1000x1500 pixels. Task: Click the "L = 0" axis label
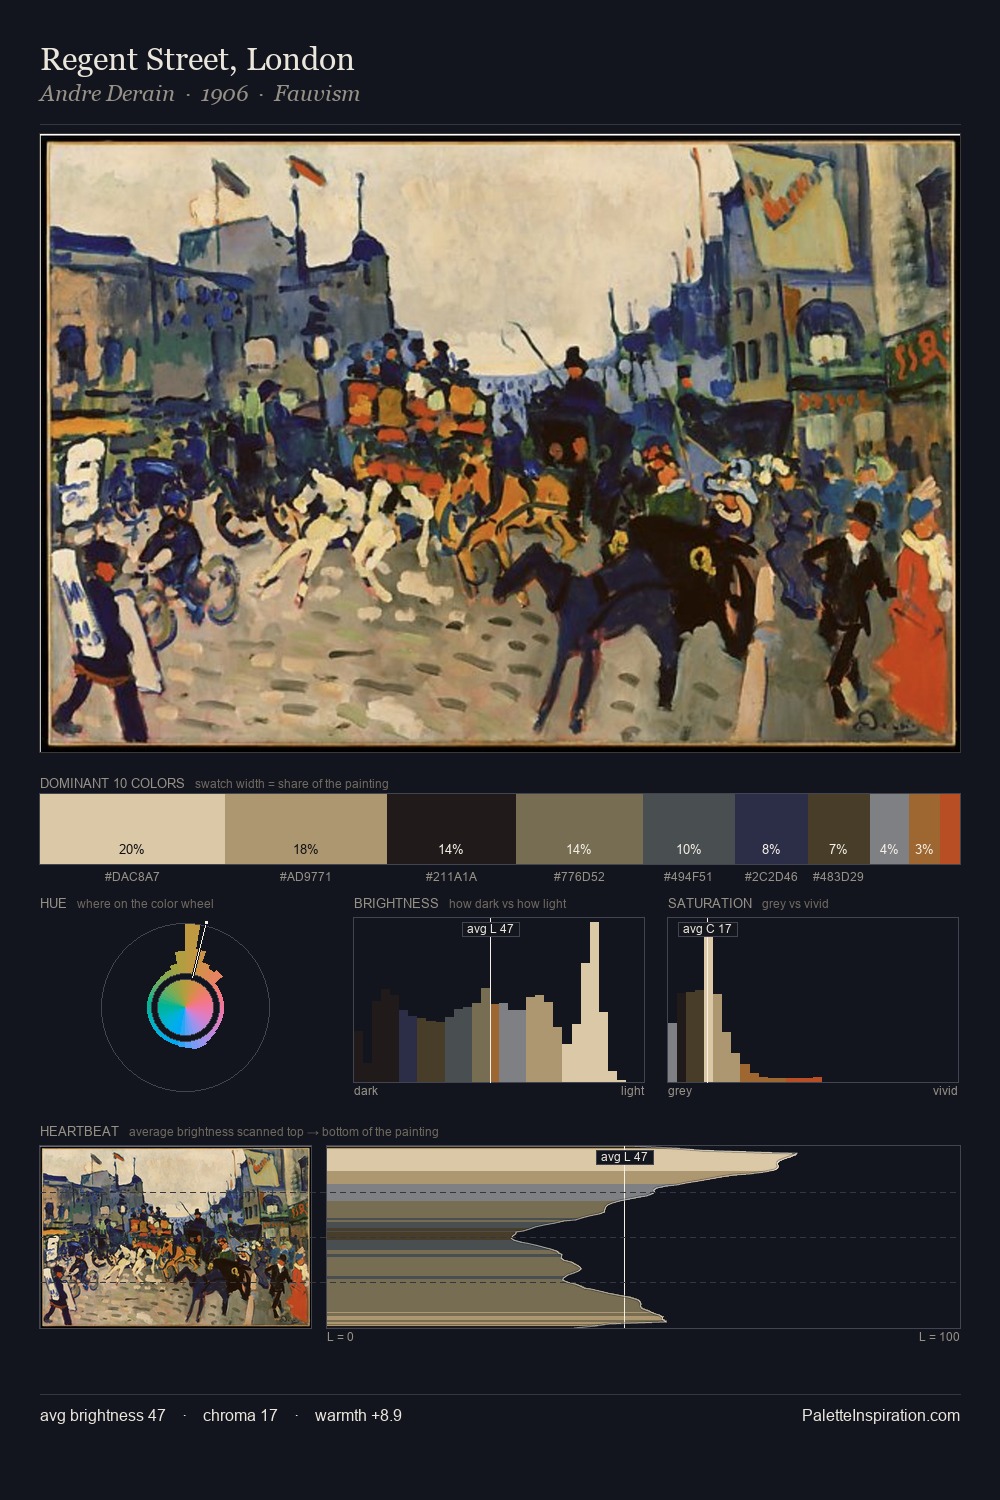pyautogui.click(x=340, y=1337)
